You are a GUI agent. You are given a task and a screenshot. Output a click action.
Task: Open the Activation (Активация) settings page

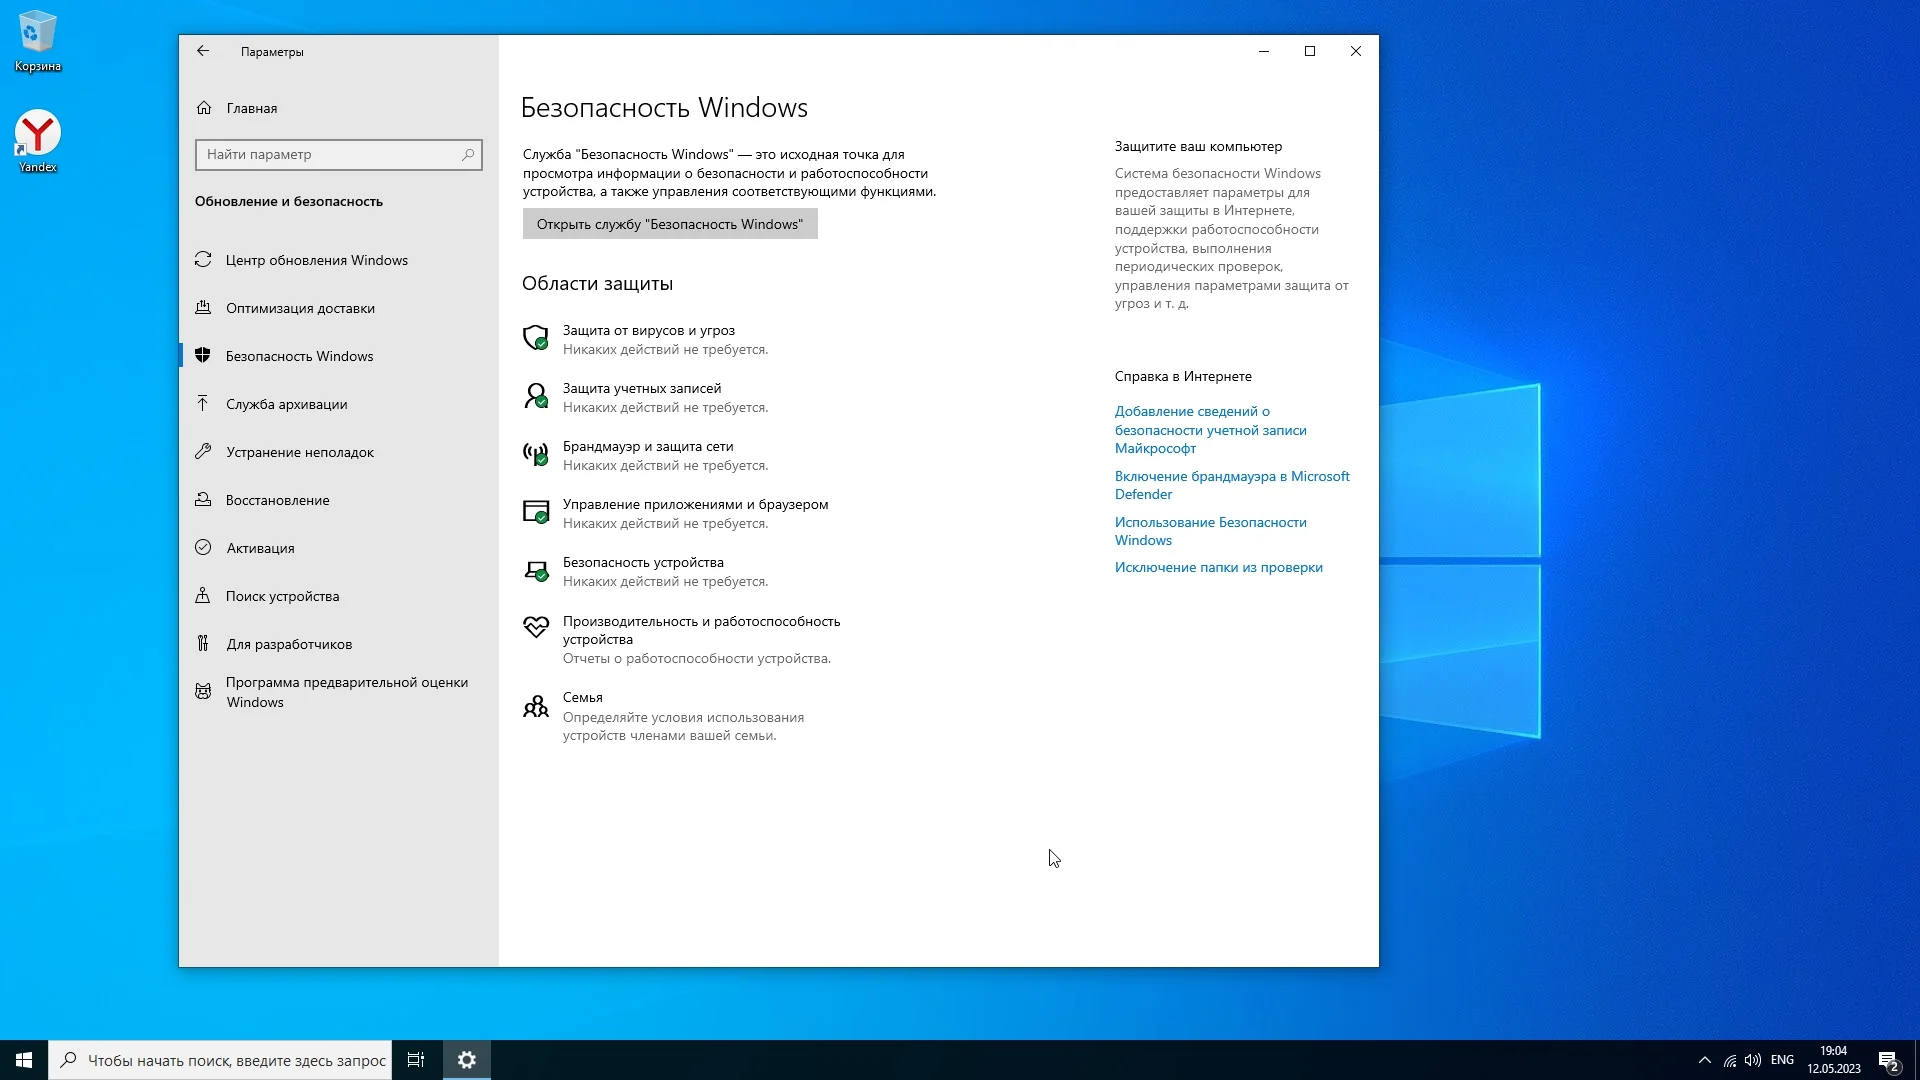pos(260,548)
